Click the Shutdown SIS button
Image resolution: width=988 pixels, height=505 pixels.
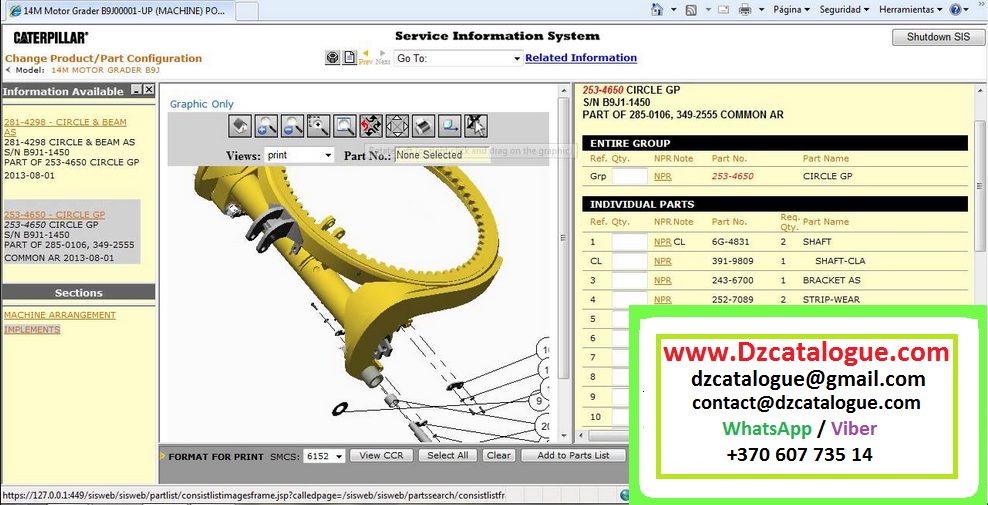pos(938,37)
